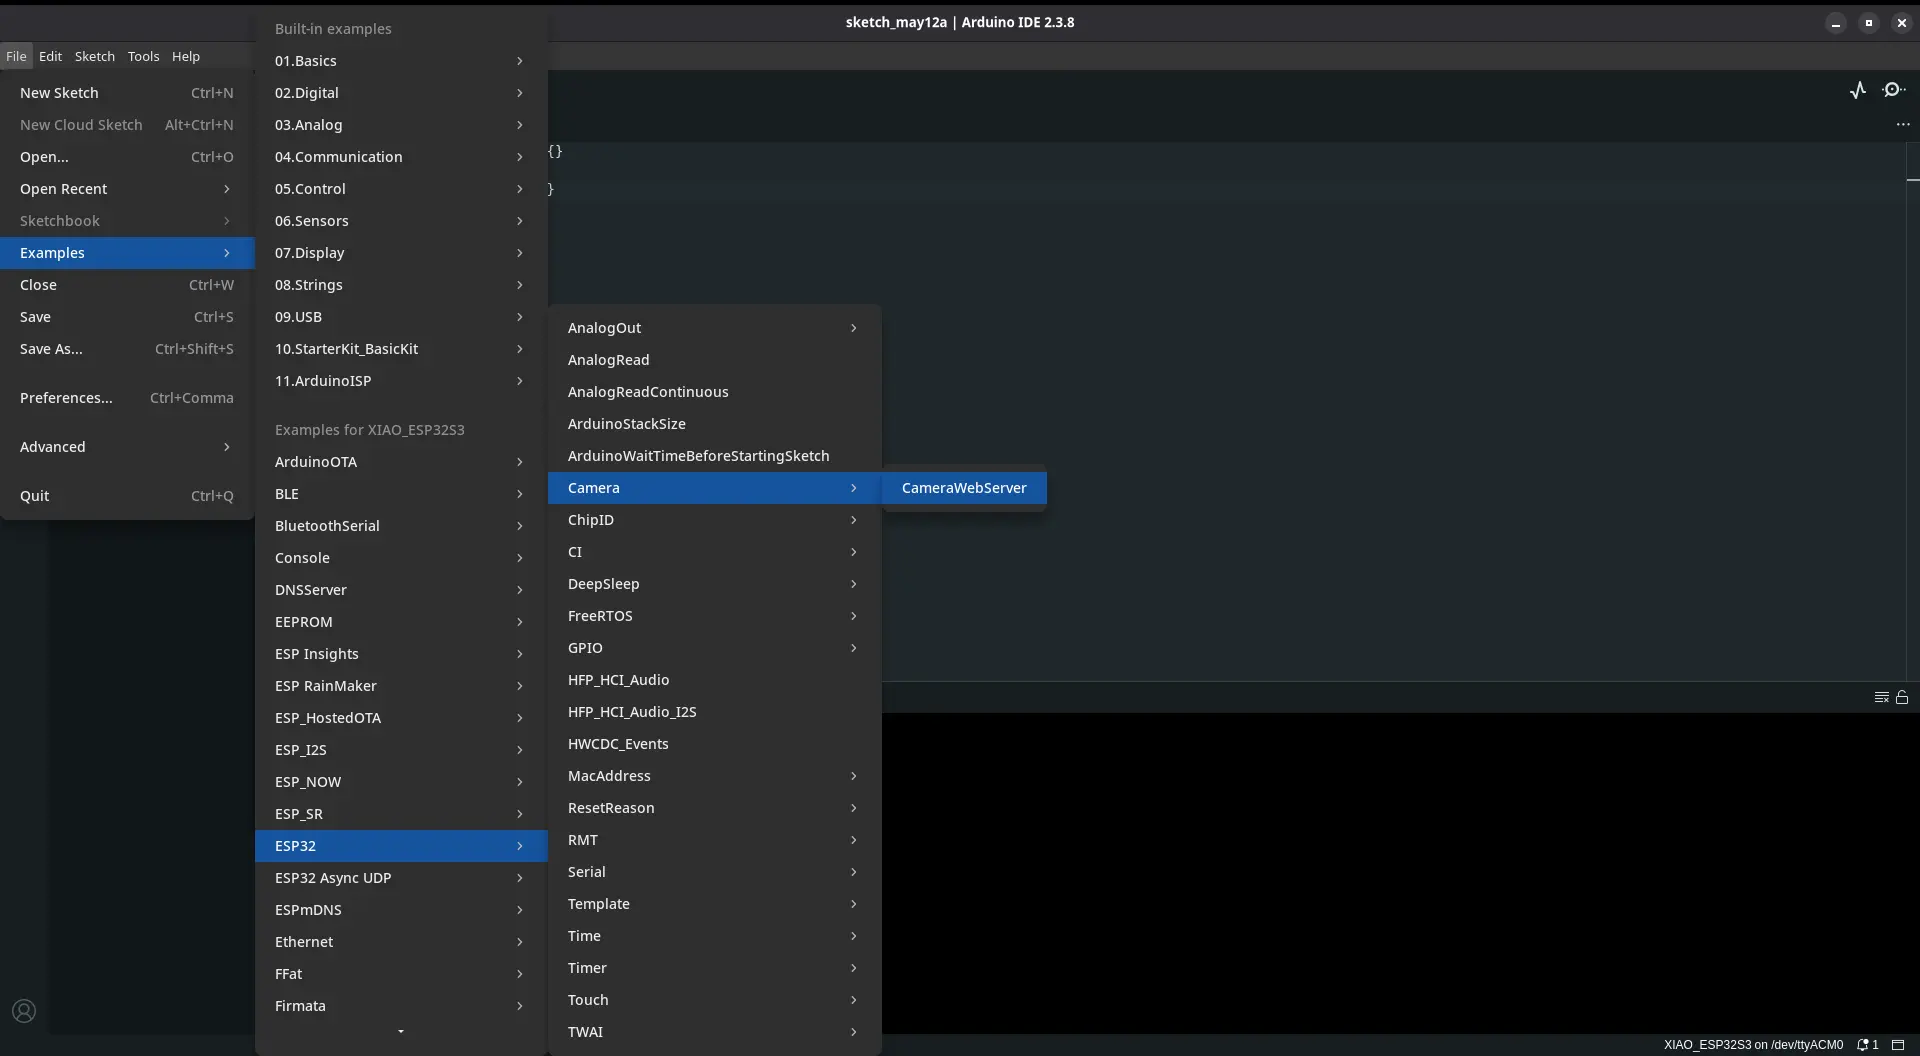The image size is (1920, 1056).
Task: Expand BLE examples
Action: [401, 494]
